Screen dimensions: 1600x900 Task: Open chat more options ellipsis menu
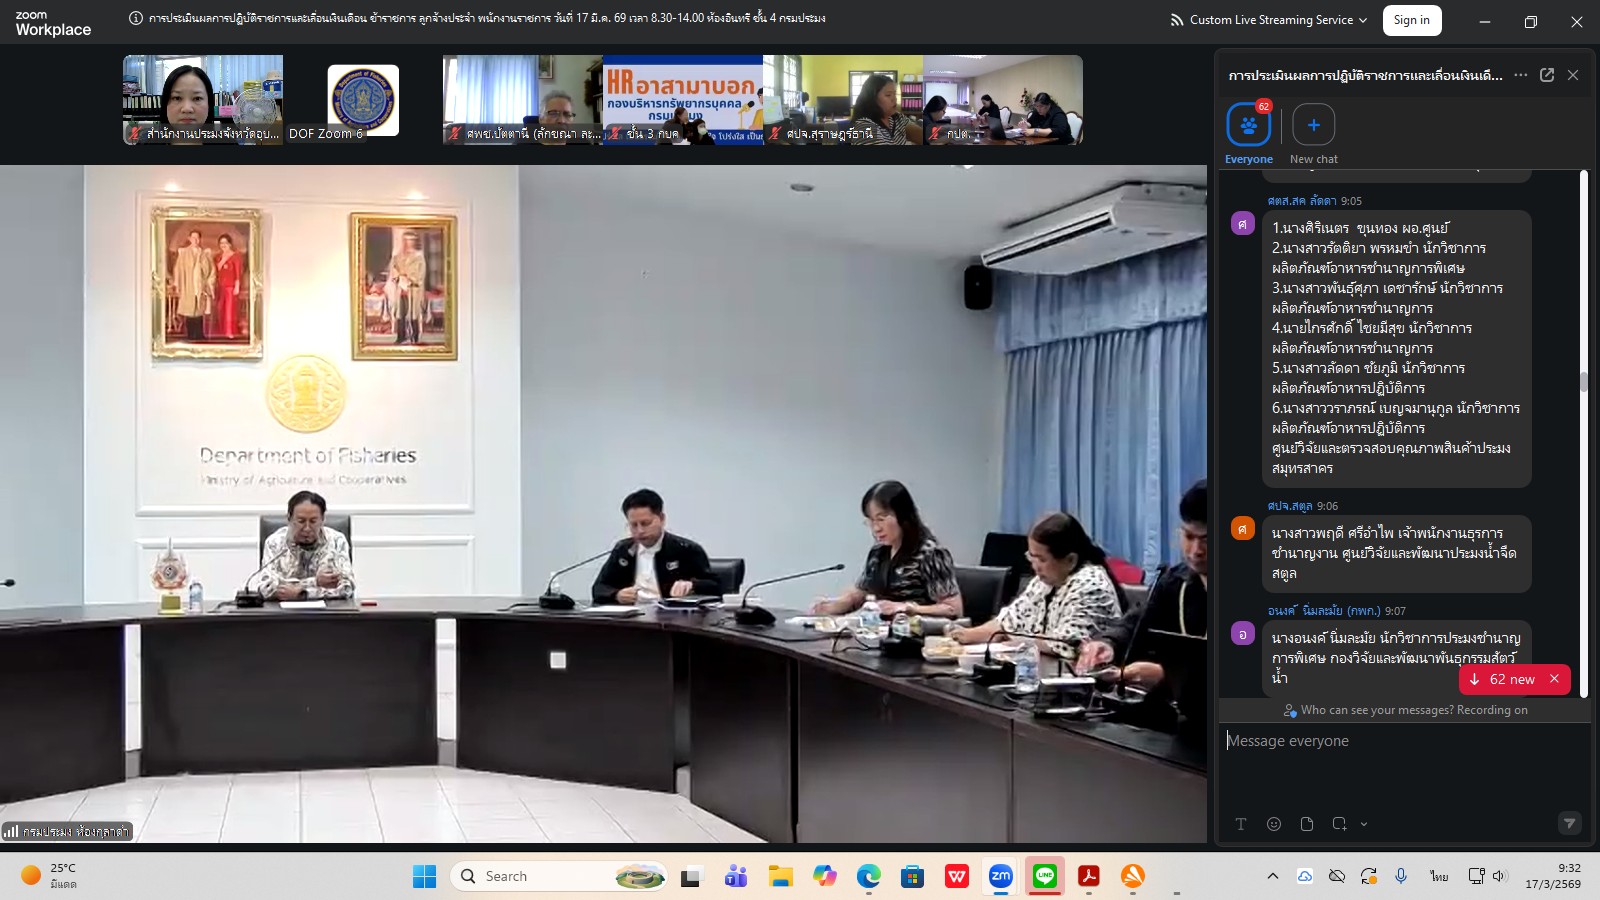1520,75
